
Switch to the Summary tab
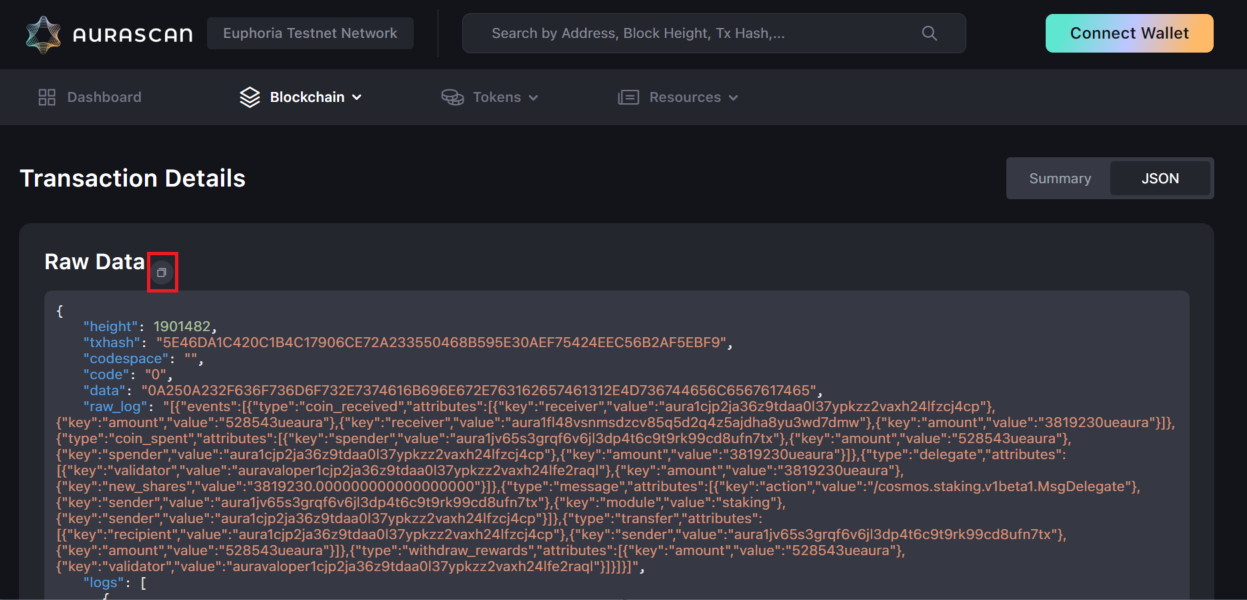point(1059,178)
